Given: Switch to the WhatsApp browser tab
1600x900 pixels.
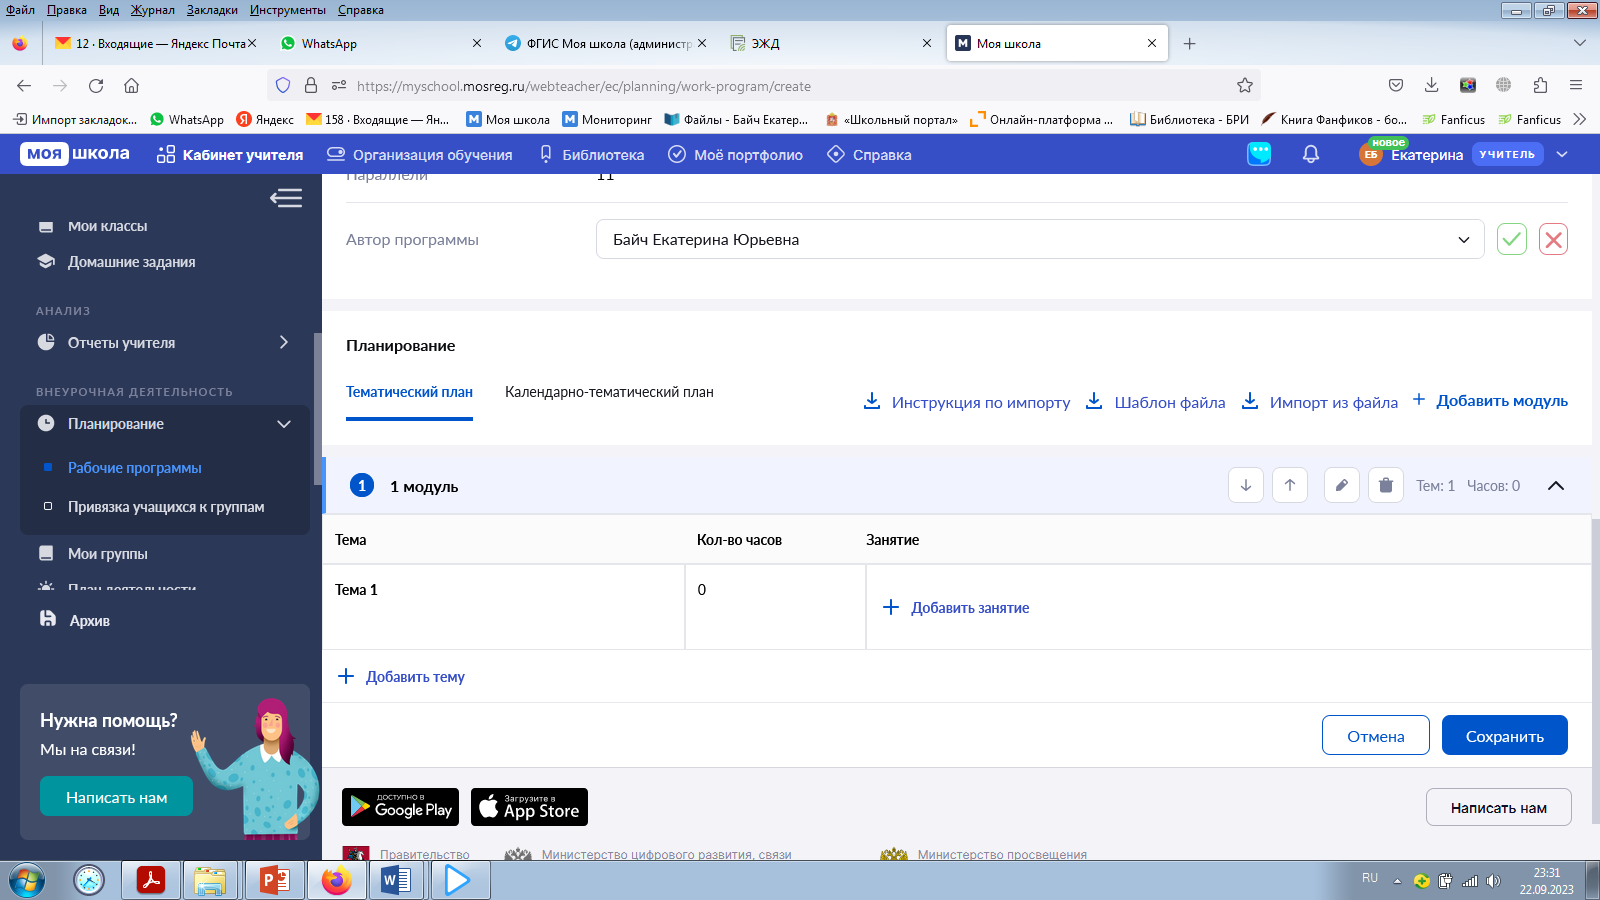Looking at the screenshot, I should coord(382,43).
